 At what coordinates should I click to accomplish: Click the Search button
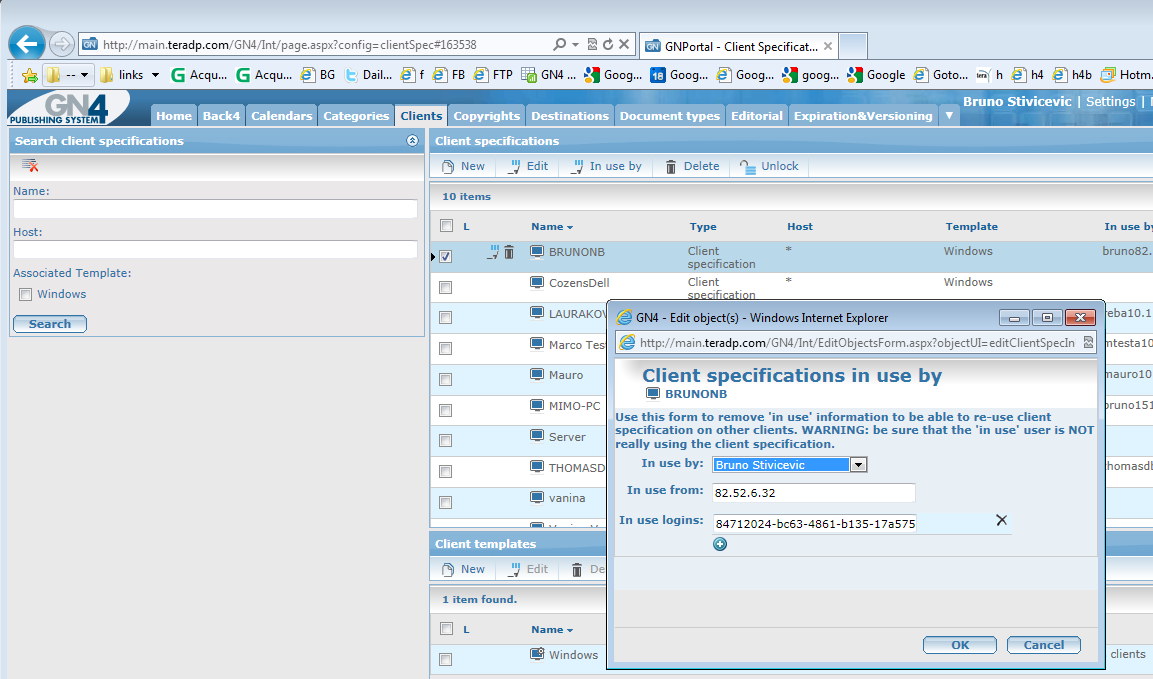click(x=50, y=324)
